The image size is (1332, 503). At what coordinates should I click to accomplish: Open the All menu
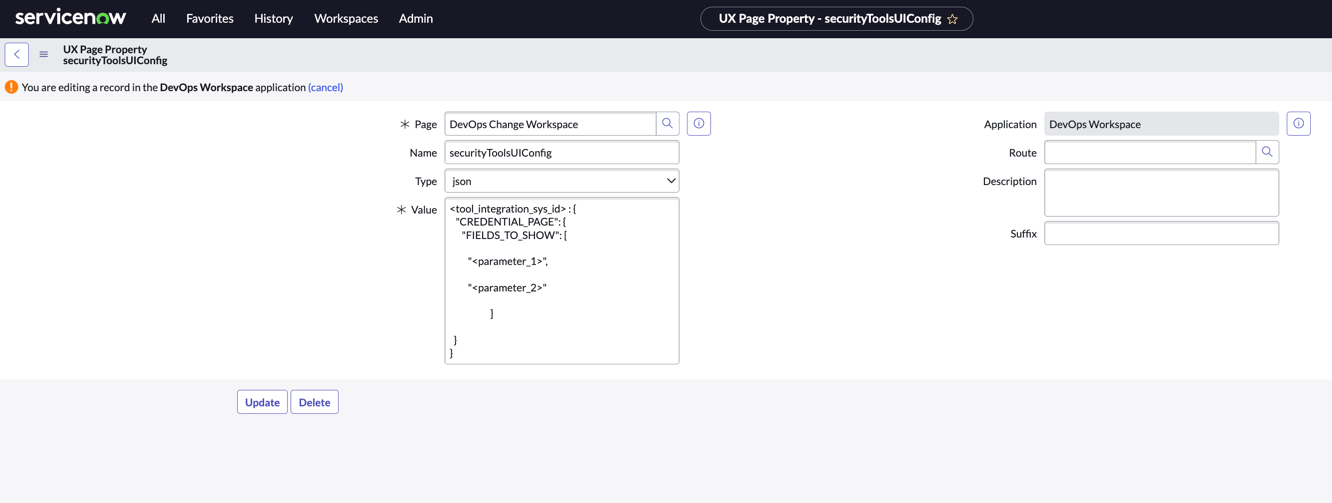point(158,18)
